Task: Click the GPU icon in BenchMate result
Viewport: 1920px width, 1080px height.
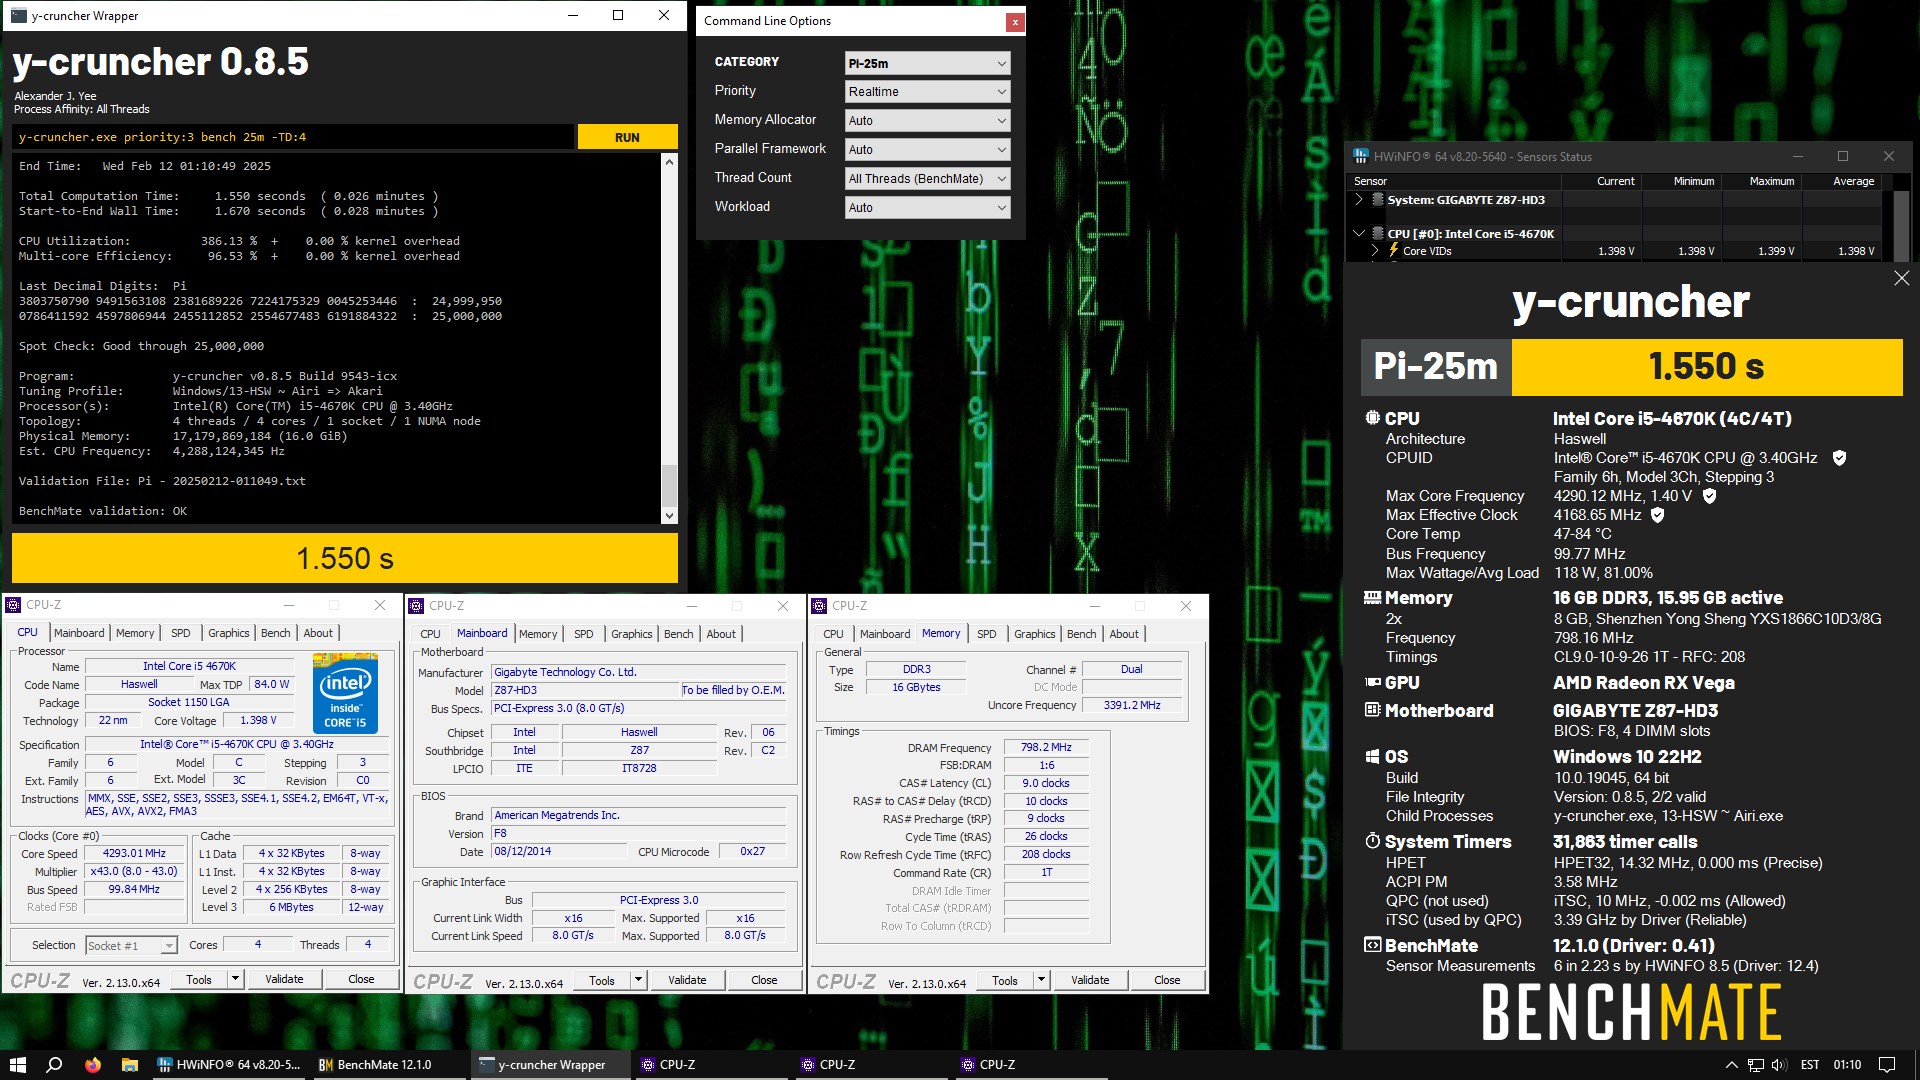Action: pos(1372,682)
